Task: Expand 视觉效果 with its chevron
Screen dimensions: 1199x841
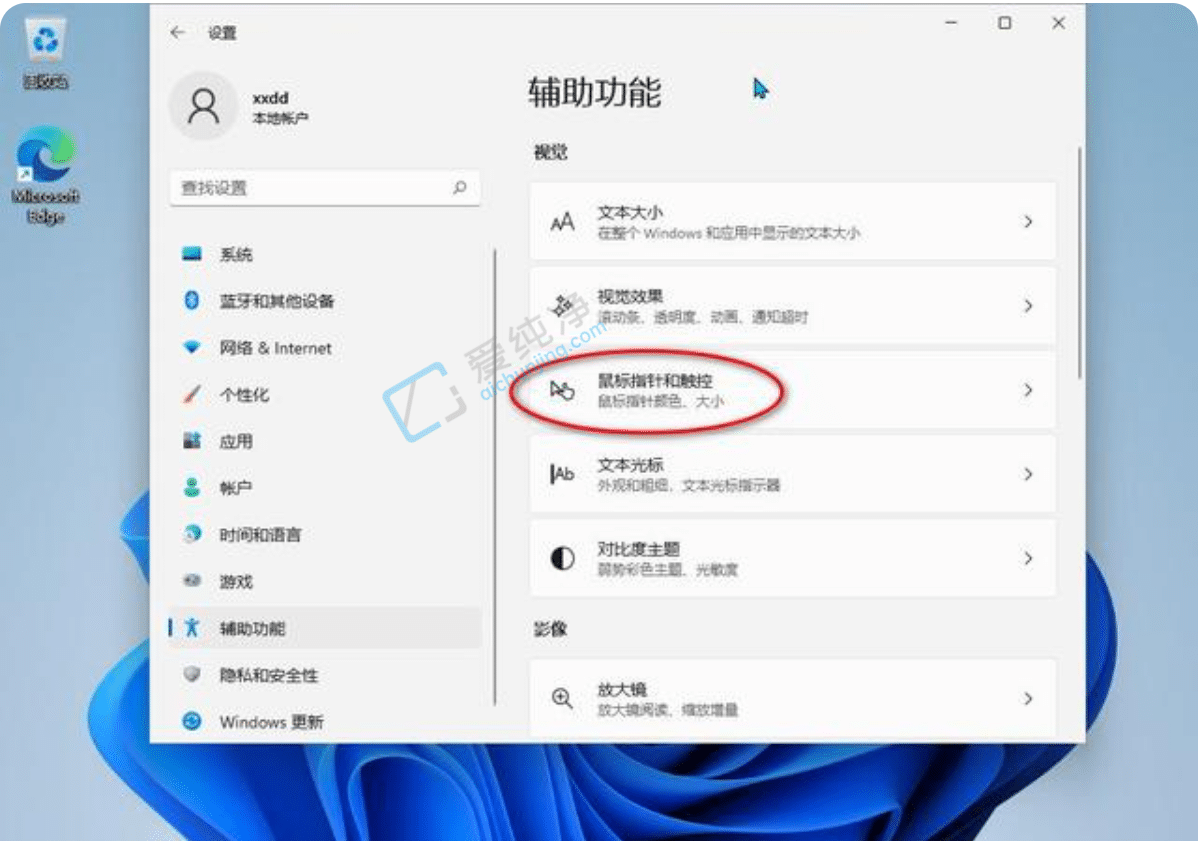Action: coord(1028,306)
